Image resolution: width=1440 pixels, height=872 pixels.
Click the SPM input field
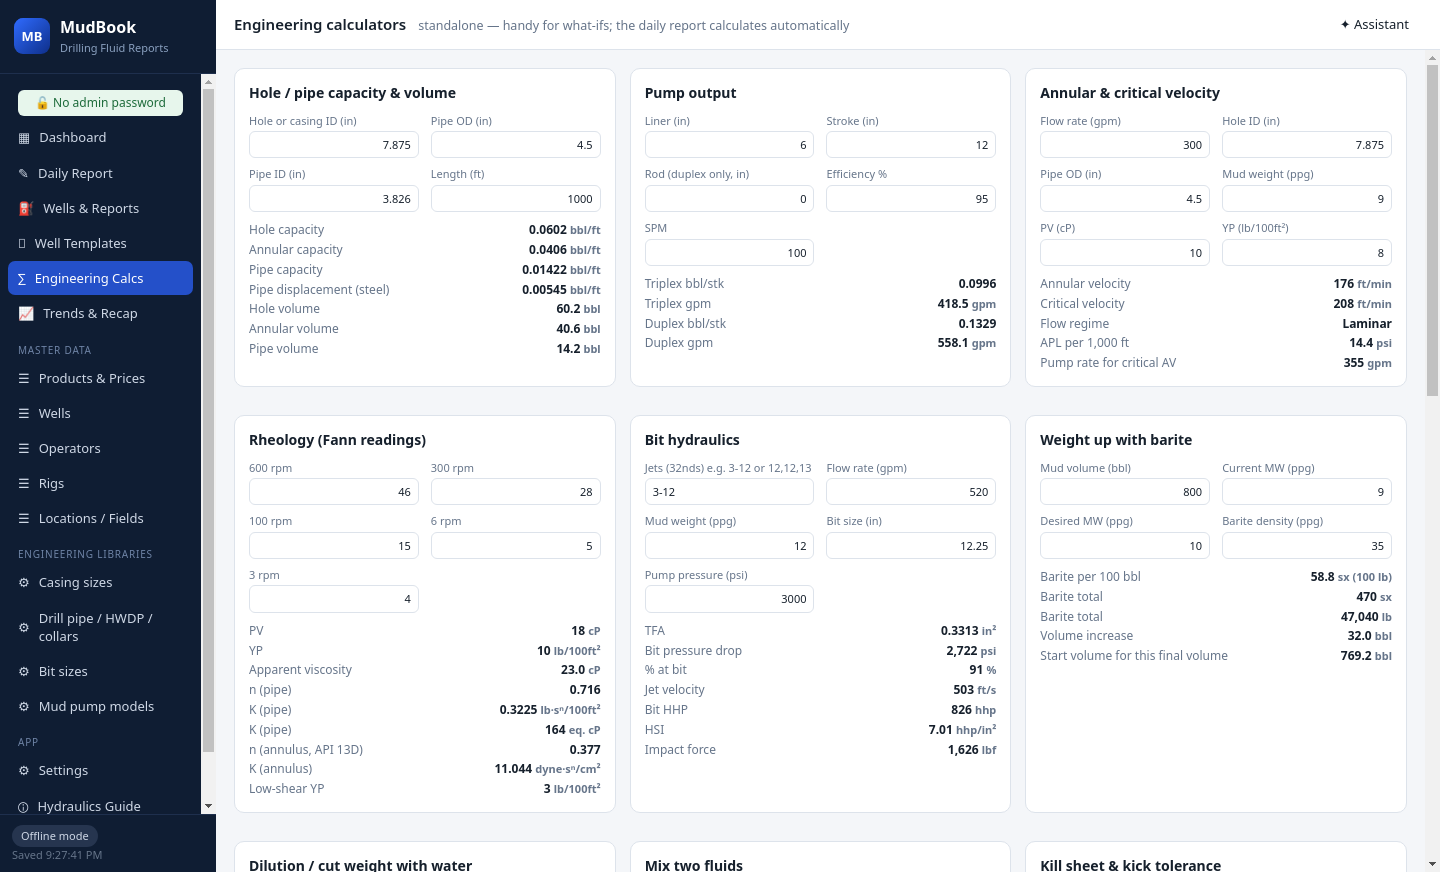point(729,252)
